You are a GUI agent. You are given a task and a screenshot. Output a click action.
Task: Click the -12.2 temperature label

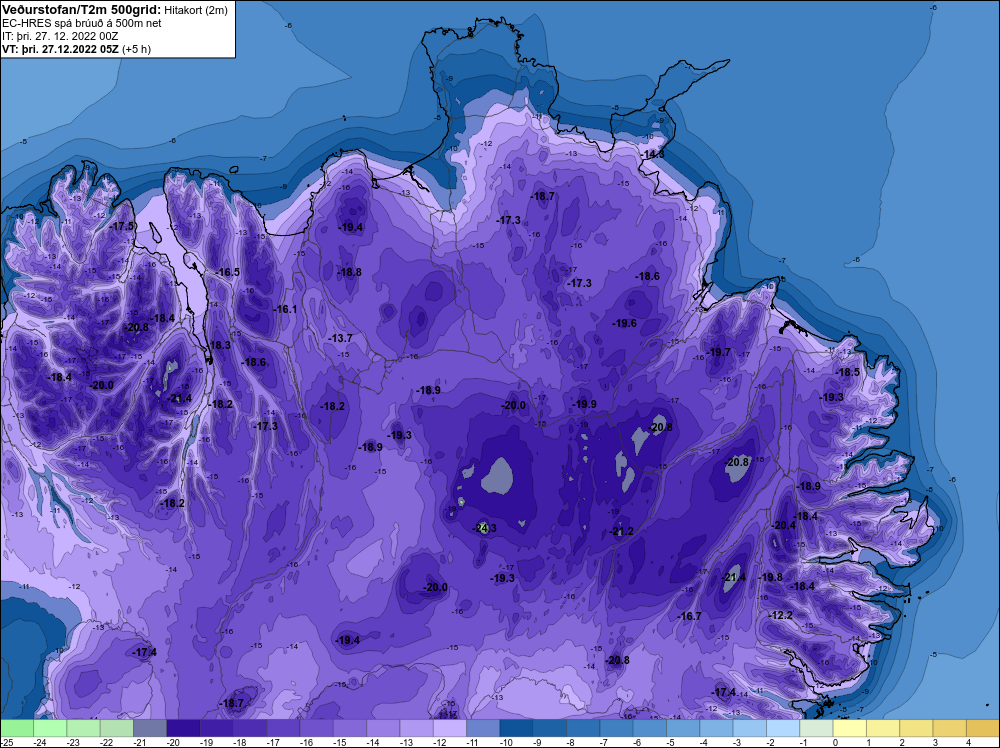(781, 615)
